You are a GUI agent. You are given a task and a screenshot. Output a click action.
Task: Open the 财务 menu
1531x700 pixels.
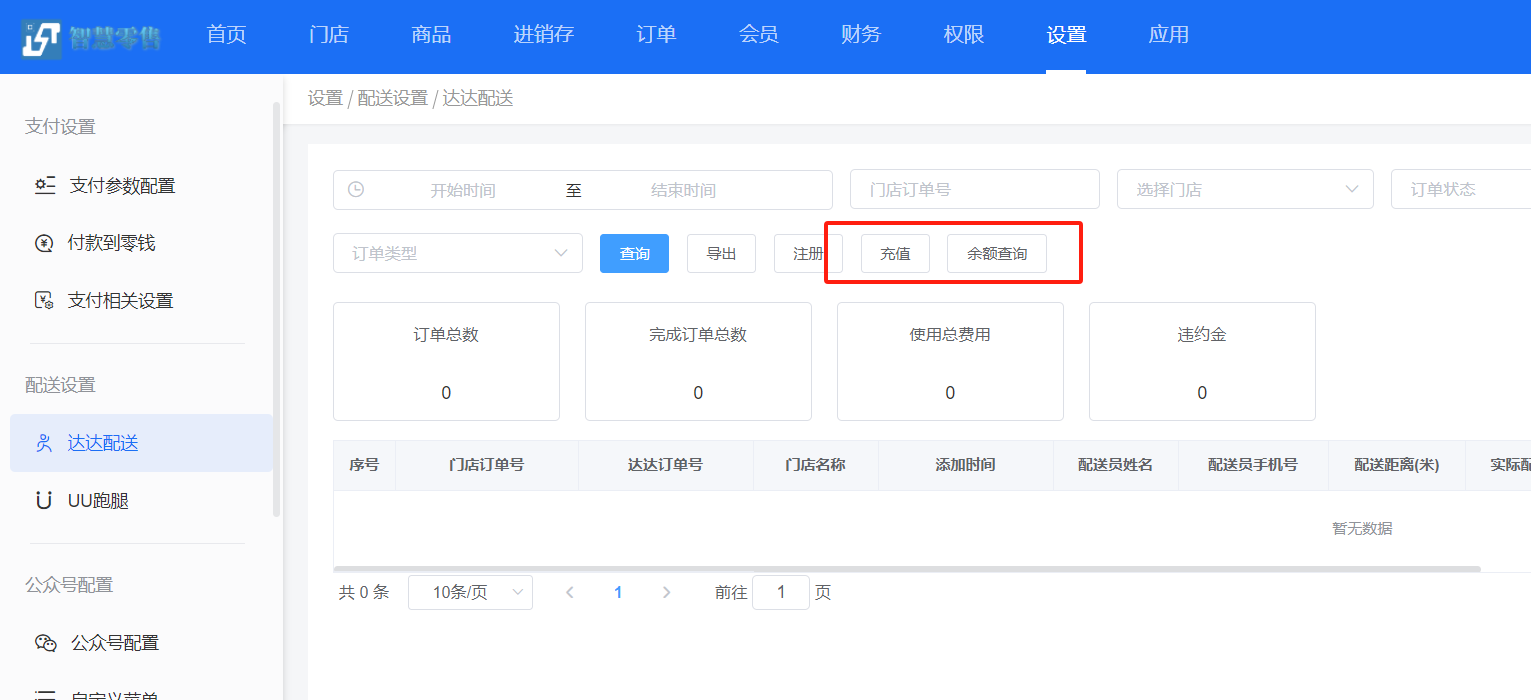click(x=862, y=35)
